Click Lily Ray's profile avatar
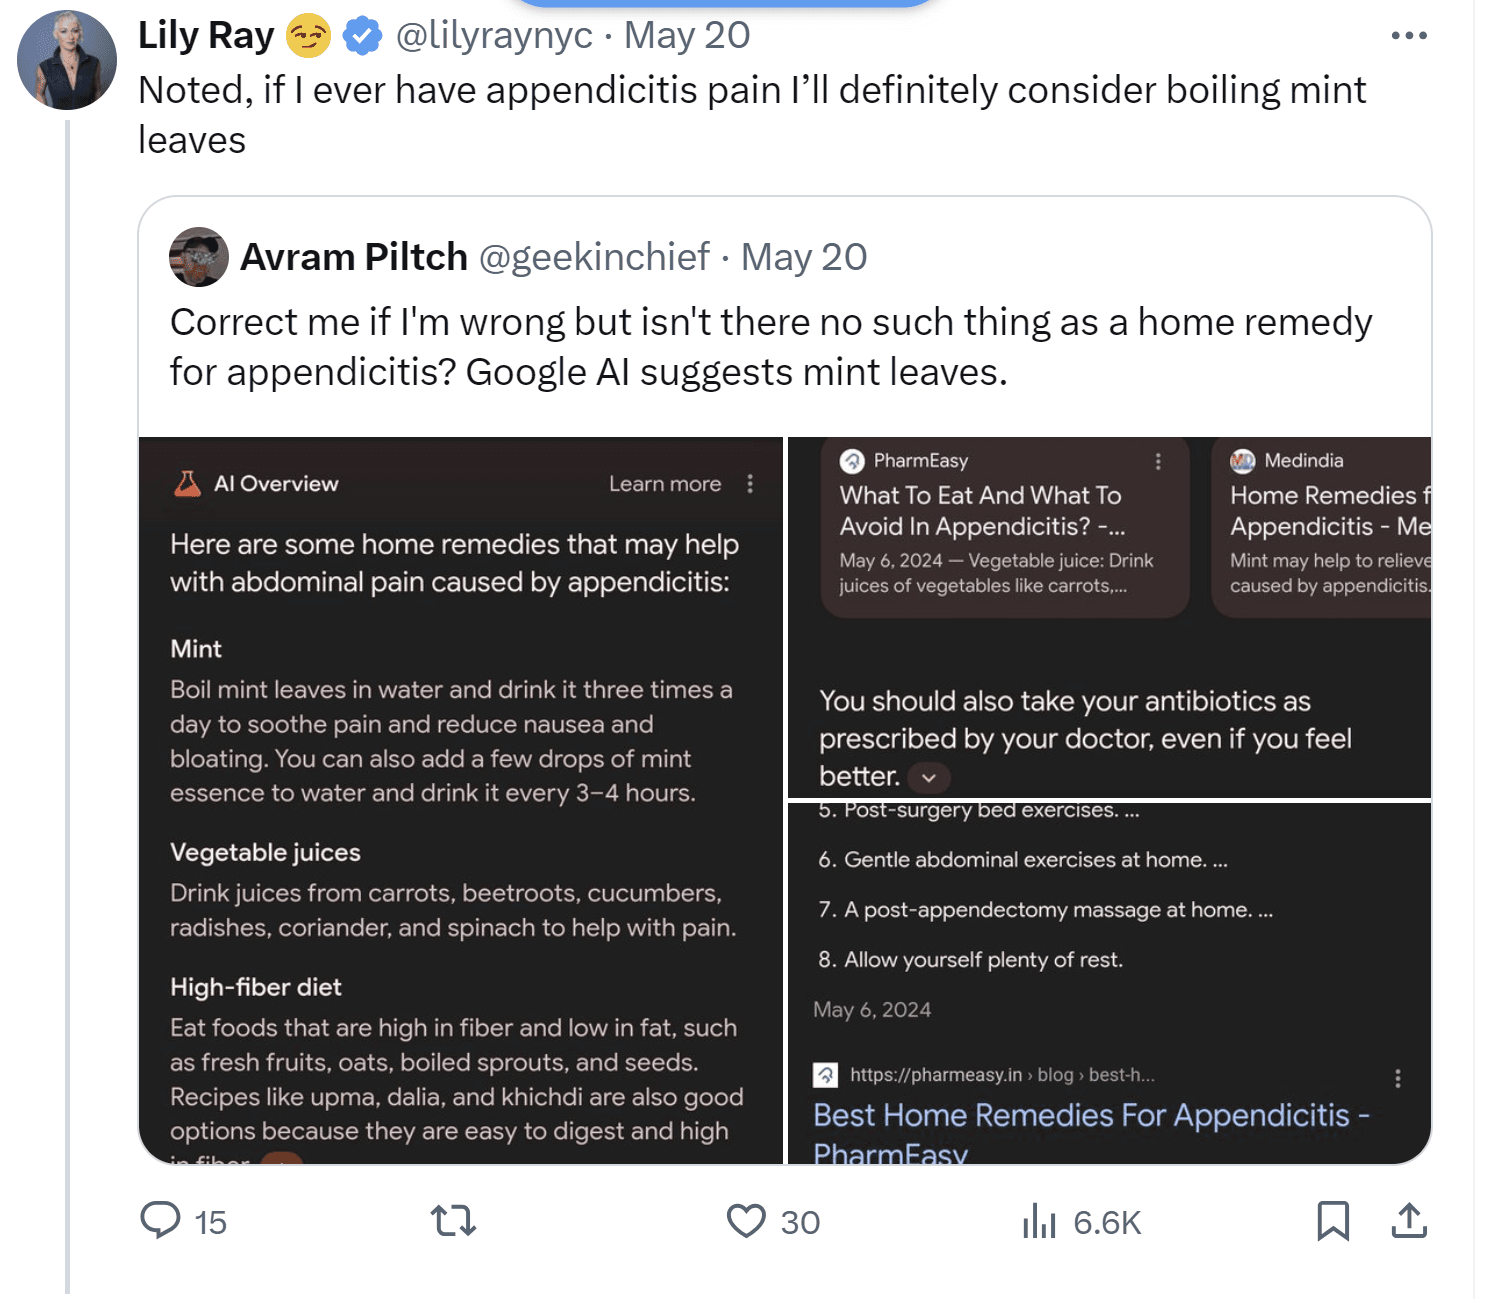 (x=67, y=60)
